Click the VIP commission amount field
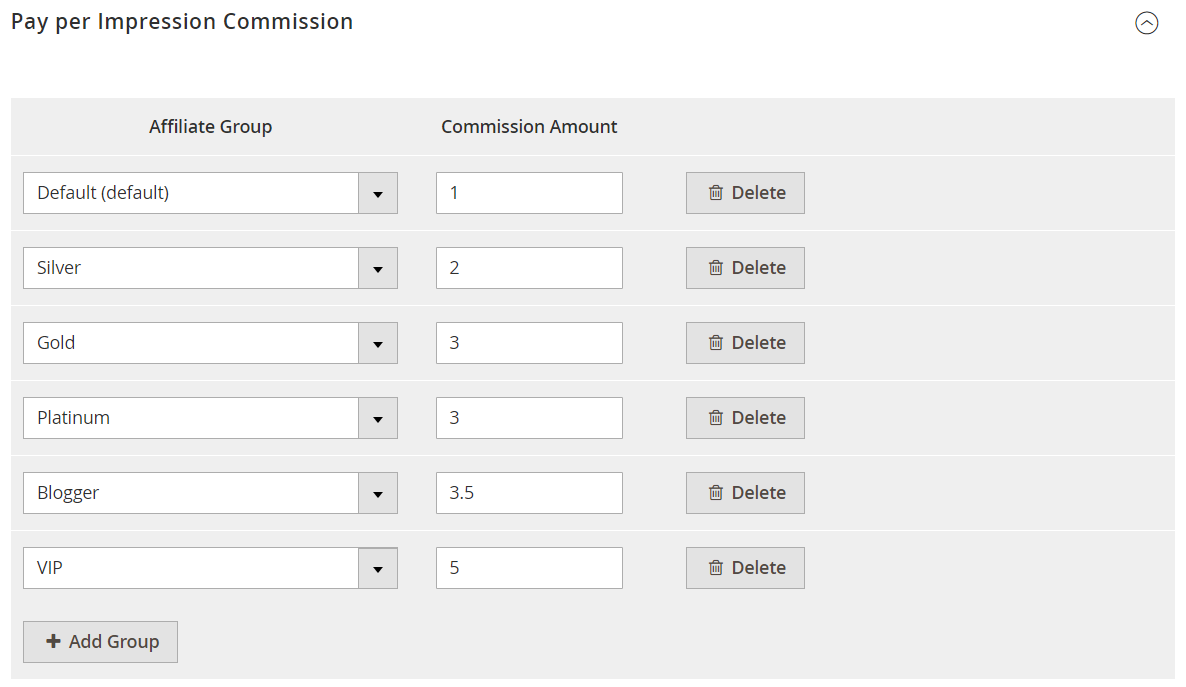The image size is (1186, 687). coord(528,567)
